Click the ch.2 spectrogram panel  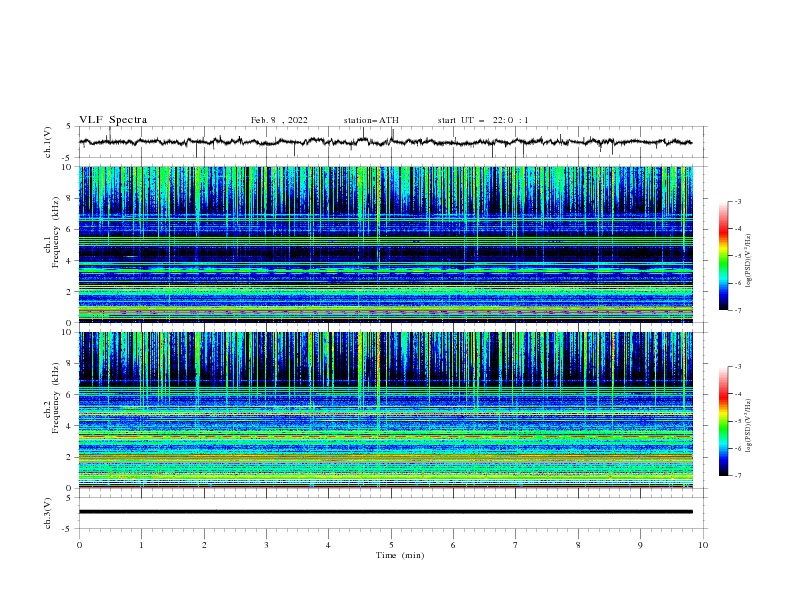tap(386, 410)
